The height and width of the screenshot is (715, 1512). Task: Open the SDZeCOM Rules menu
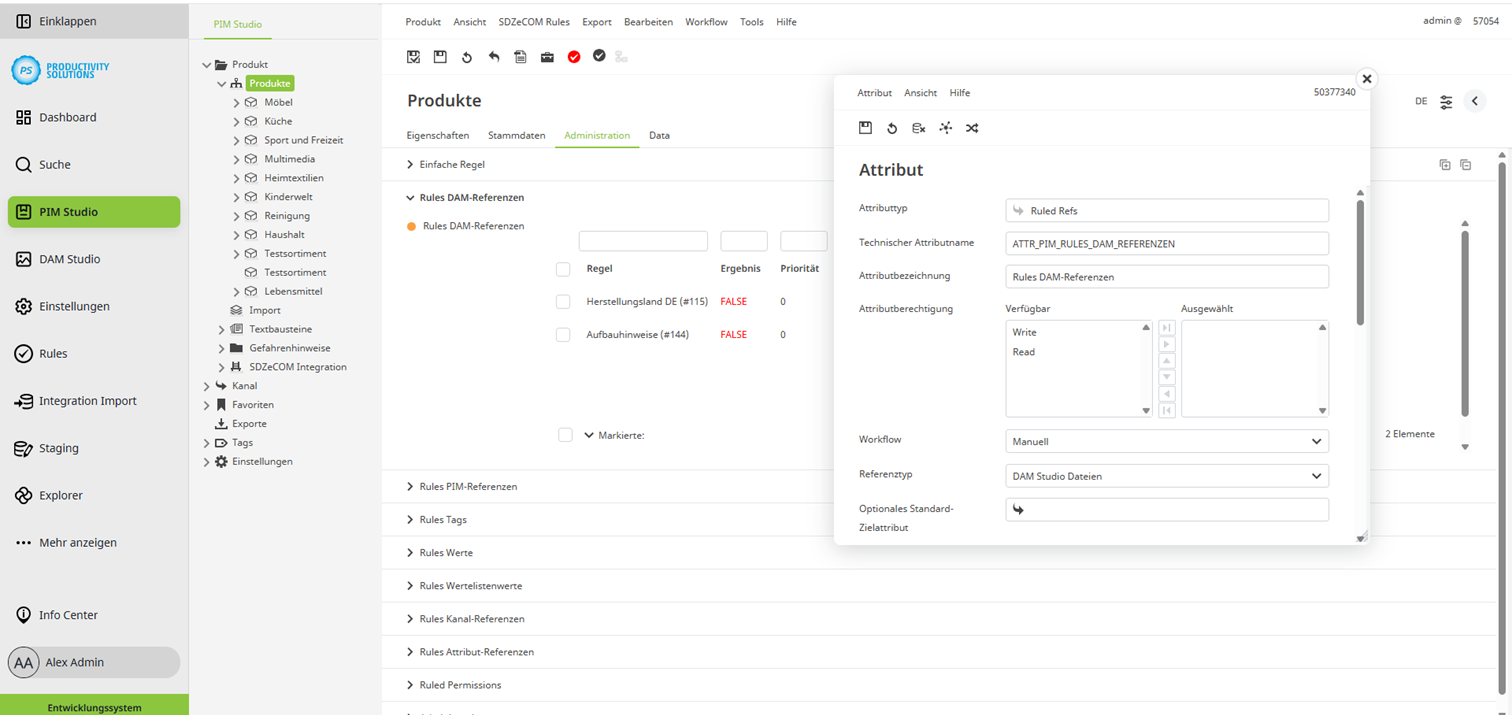point(534,22)
